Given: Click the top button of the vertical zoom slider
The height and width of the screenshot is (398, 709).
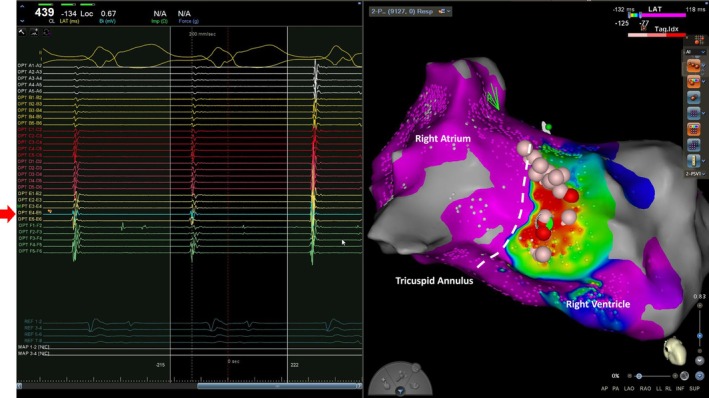Looking at the screenshot, I should (x=700, y=306).
